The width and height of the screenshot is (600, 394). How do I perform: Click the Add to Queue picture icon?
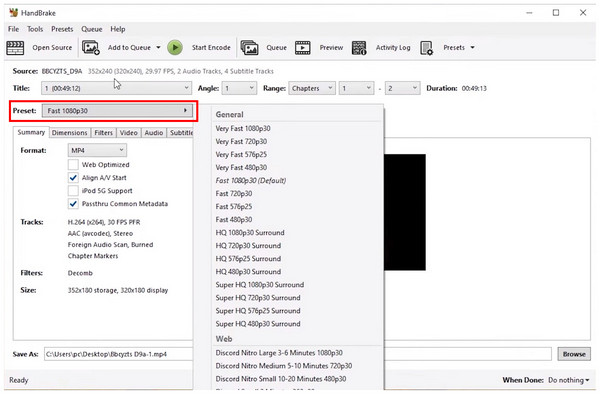tap(91, 48)
